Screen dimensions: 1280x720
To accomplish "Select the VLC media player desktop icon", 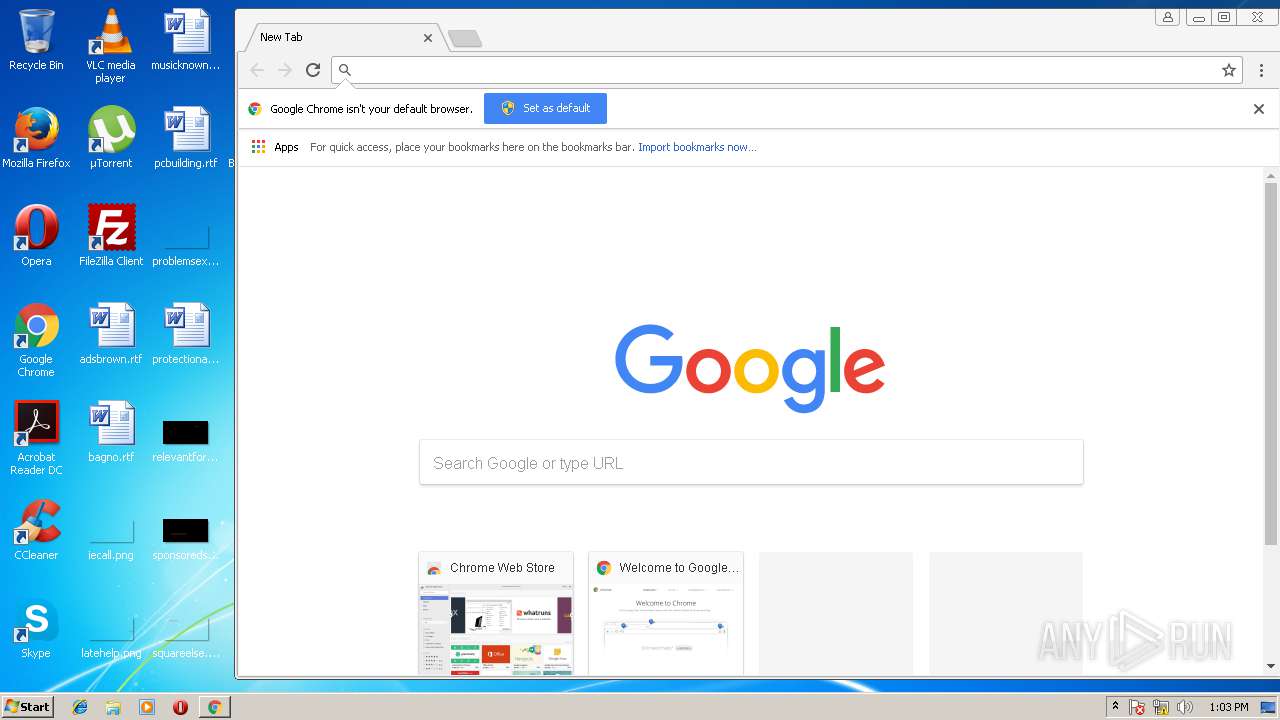I will point(111,46).
